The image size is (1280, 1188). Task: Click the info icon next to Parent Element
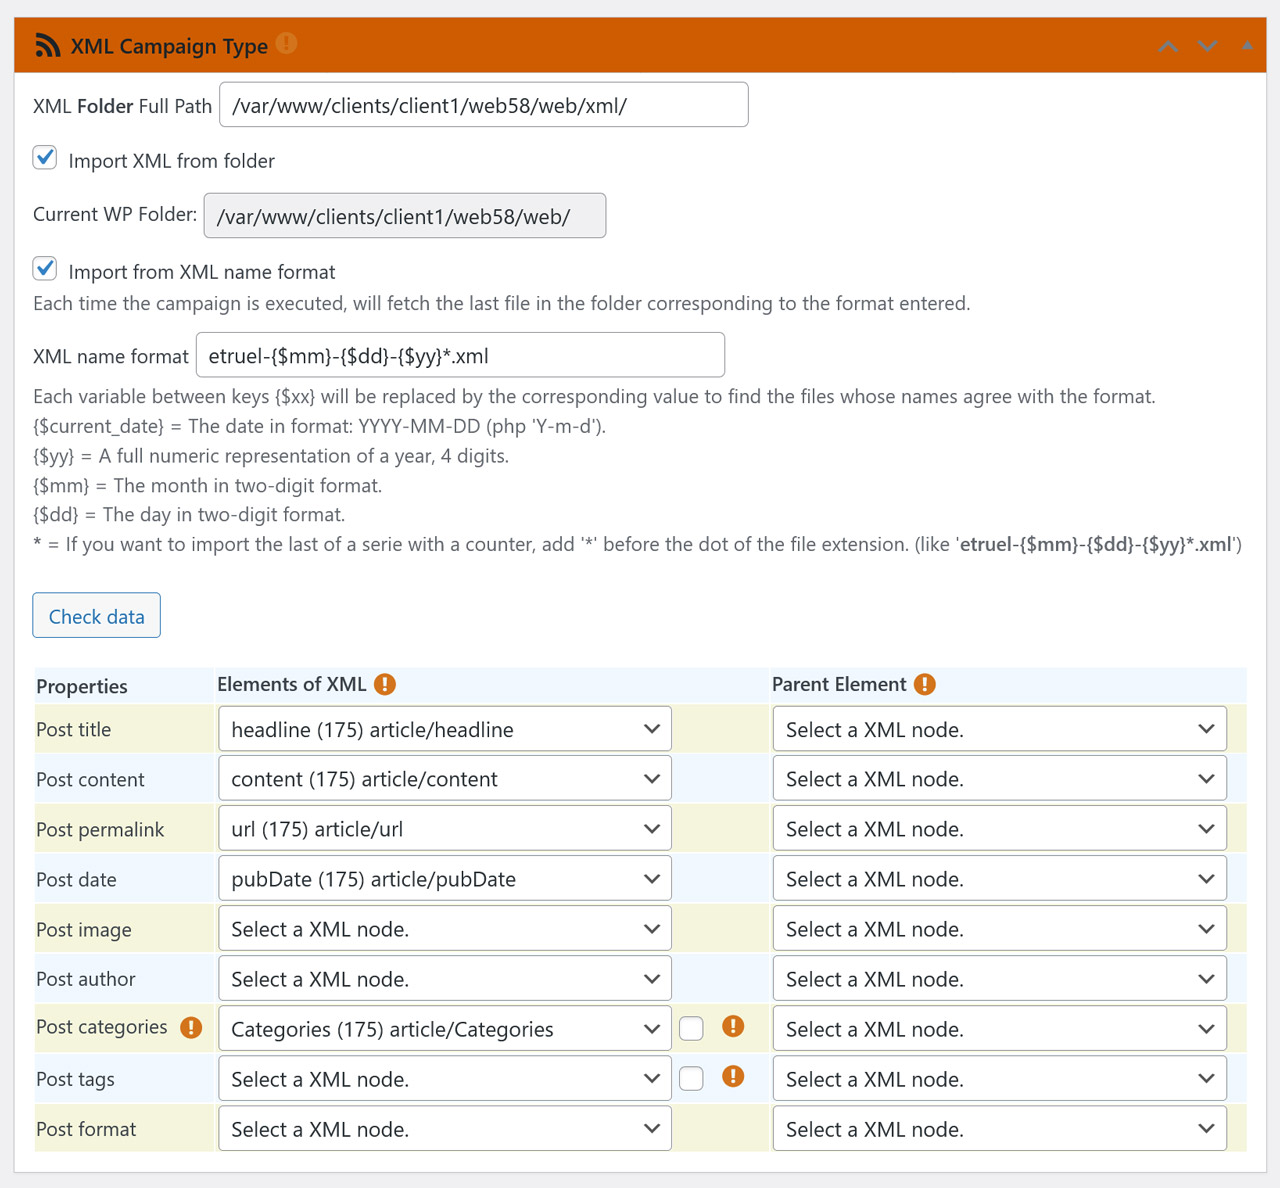(925, 684)
